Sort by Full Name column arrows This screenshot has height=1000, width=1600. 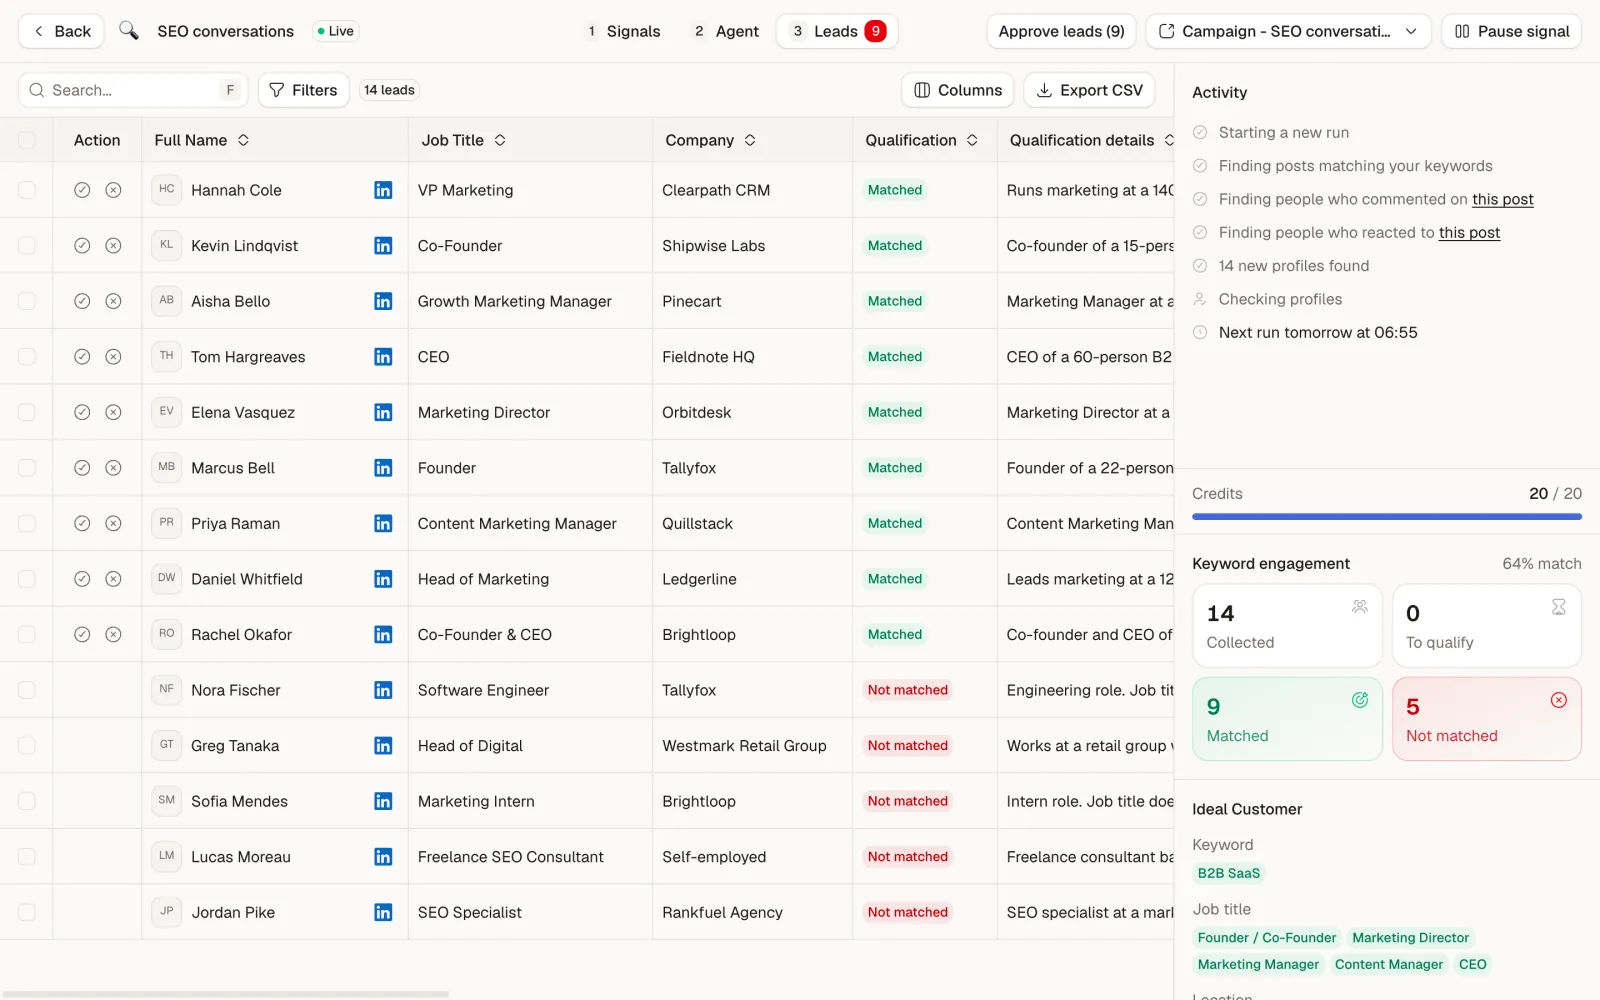[243, 140]
